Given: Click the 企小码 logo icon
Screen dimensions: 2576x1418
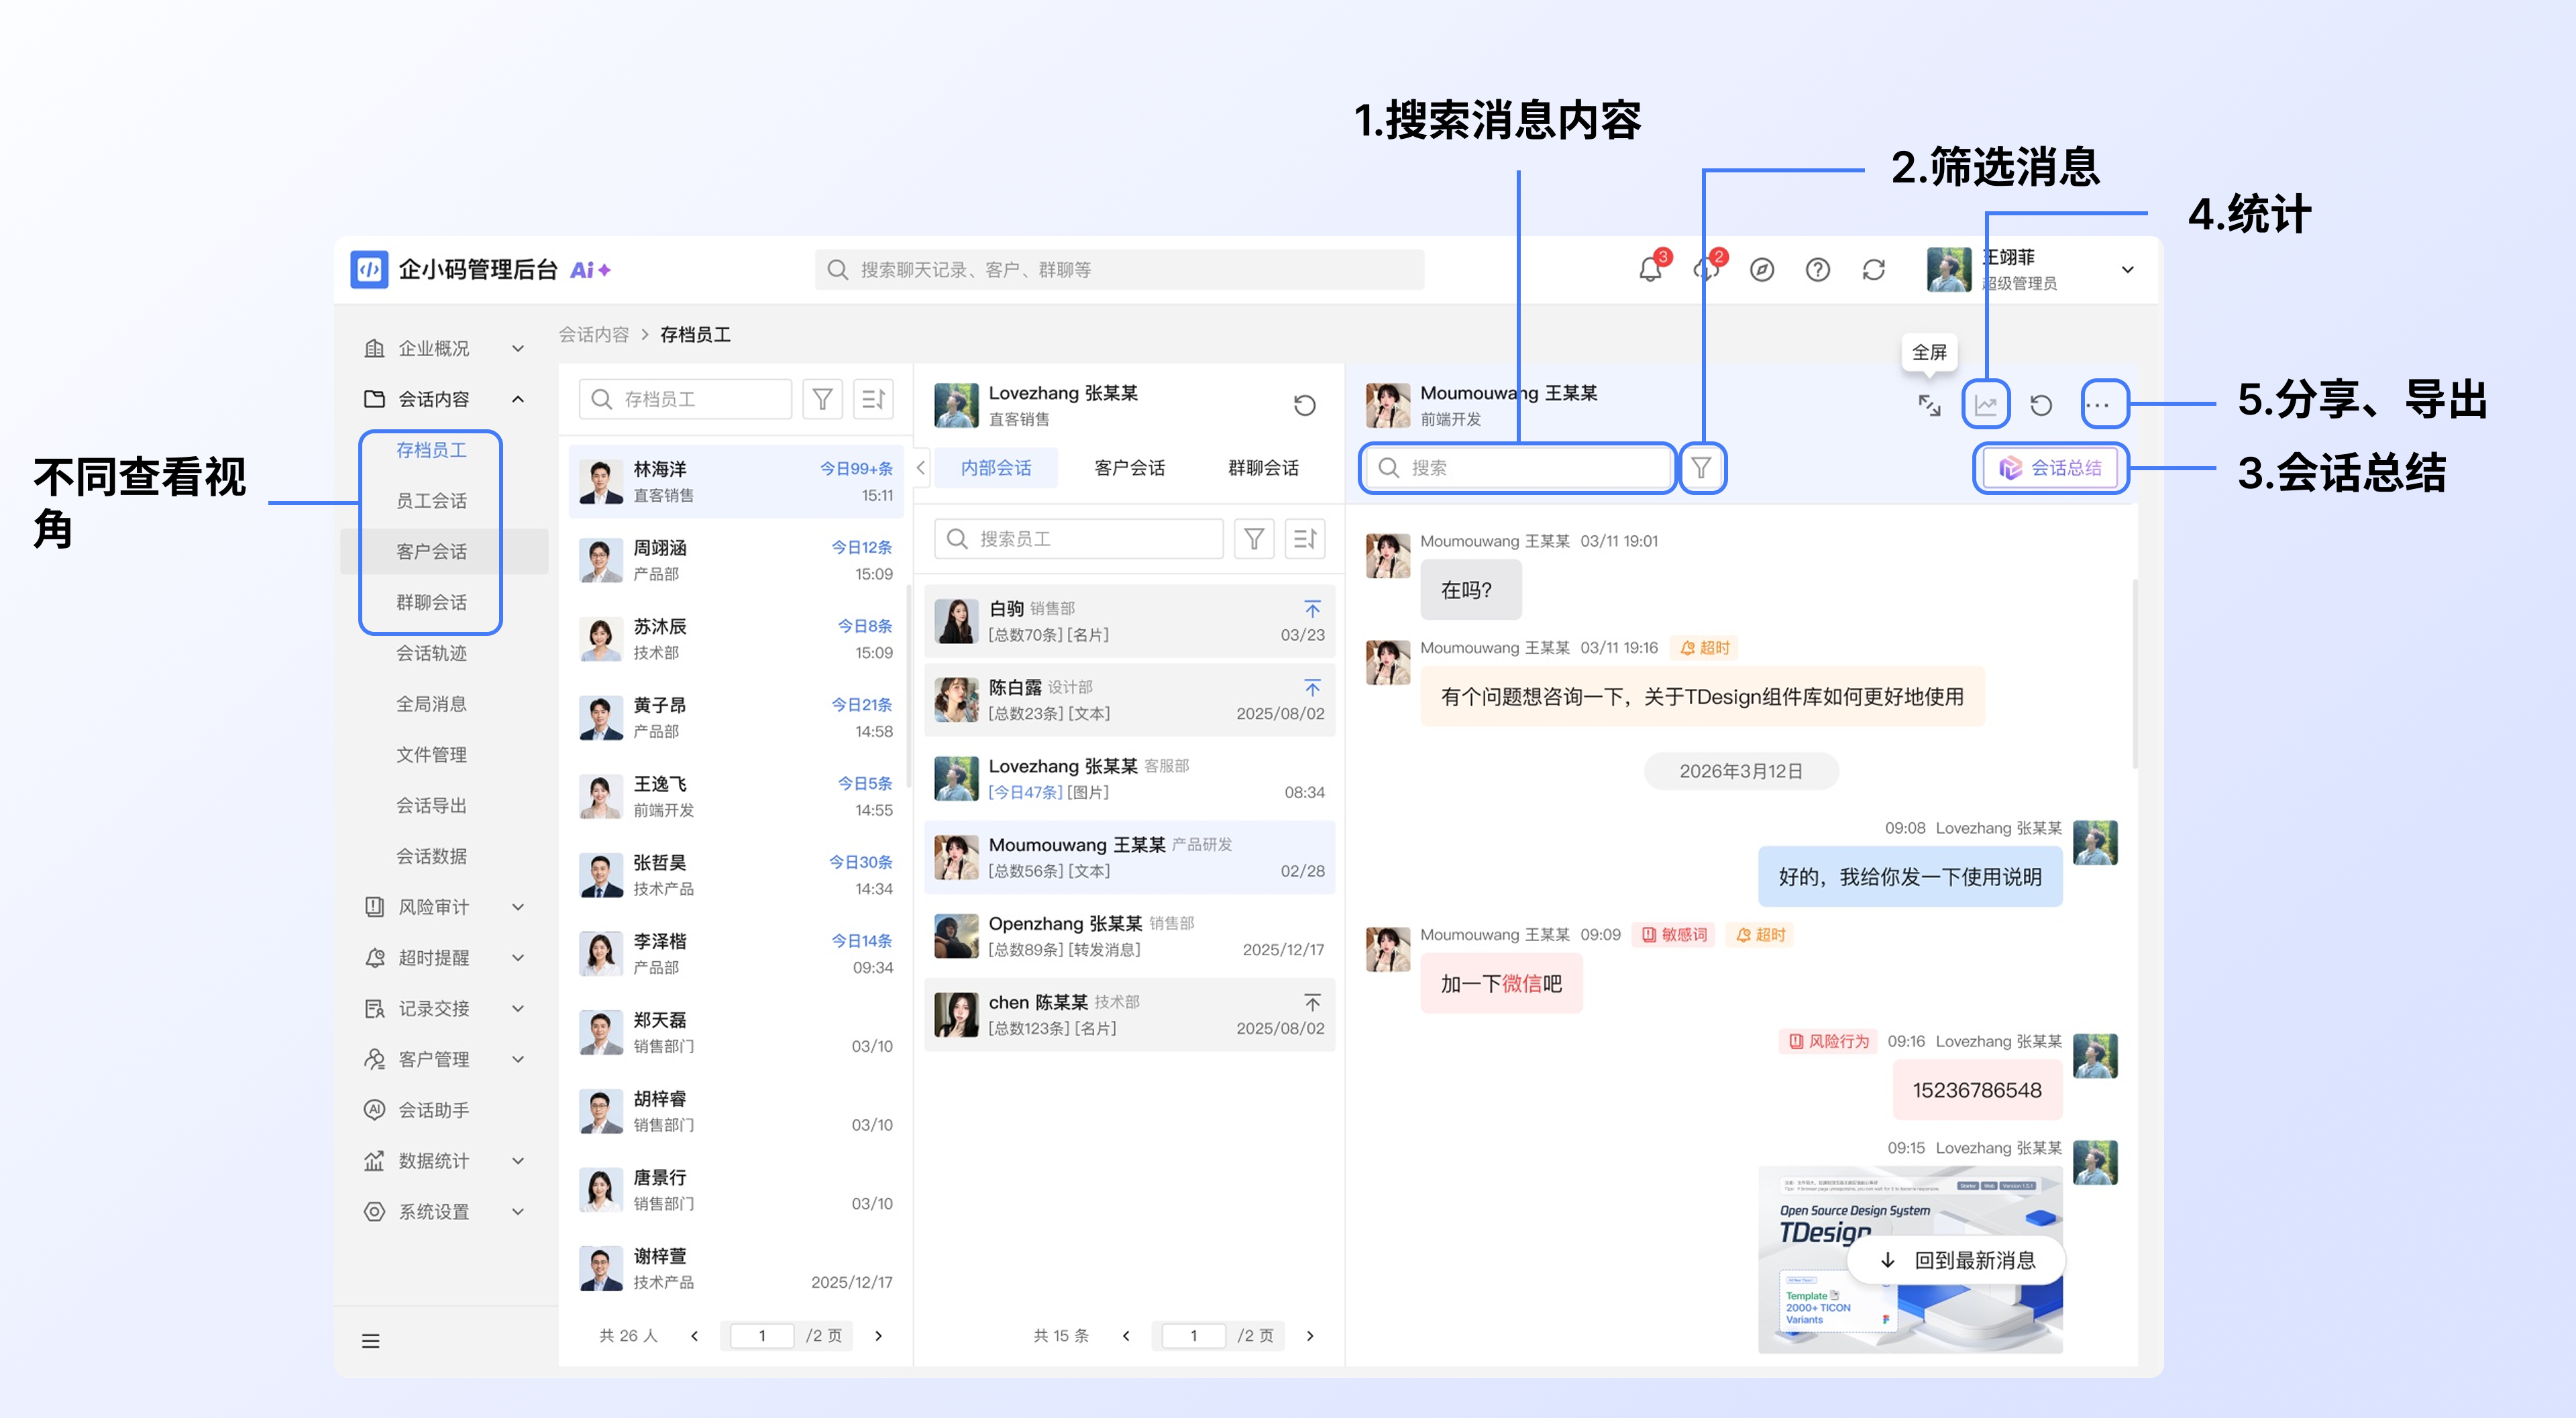Looking at the screenshot, I should [369, 270].
